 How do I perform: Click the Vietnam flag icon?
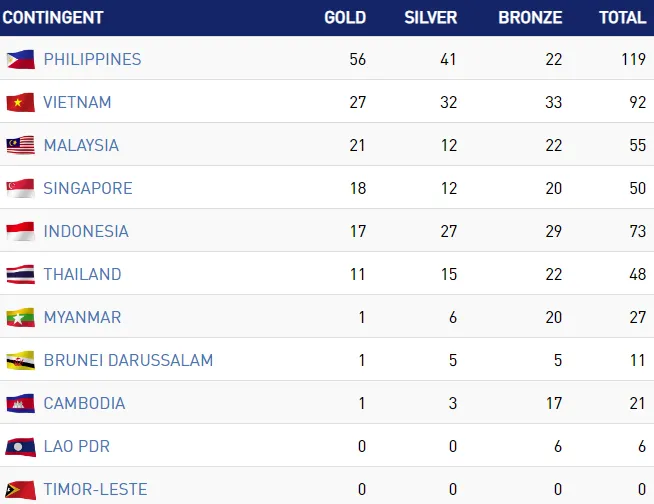tap(21, 102)
